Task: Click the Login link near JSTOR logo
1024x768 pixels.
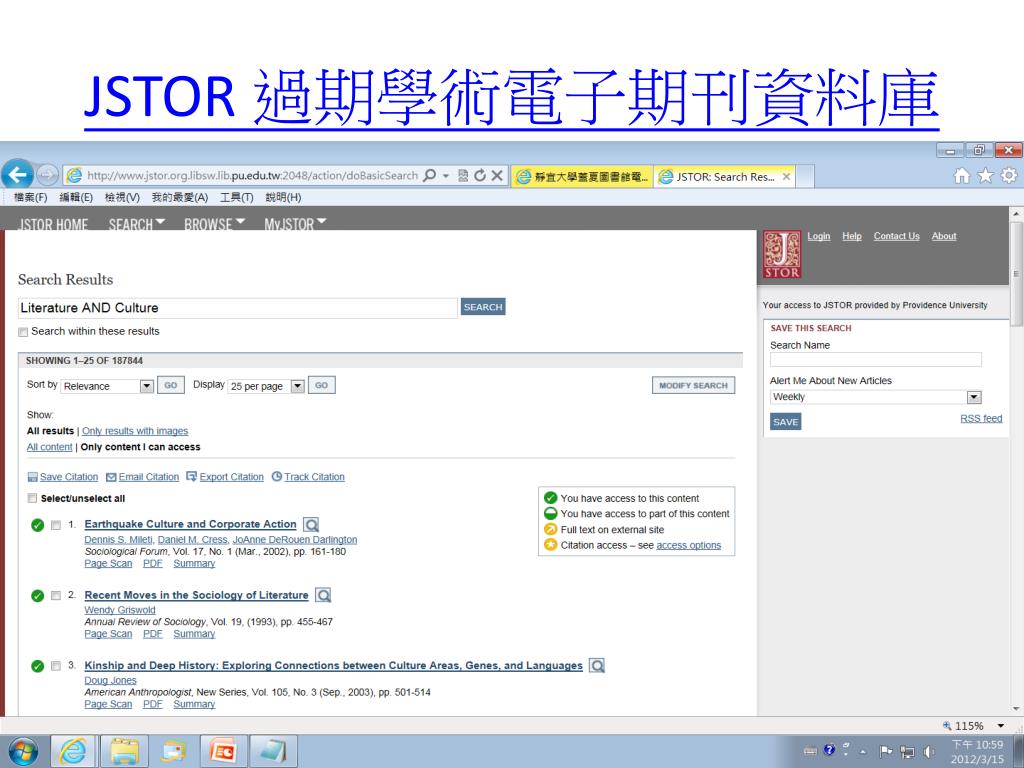Action: tap(819, 236)
